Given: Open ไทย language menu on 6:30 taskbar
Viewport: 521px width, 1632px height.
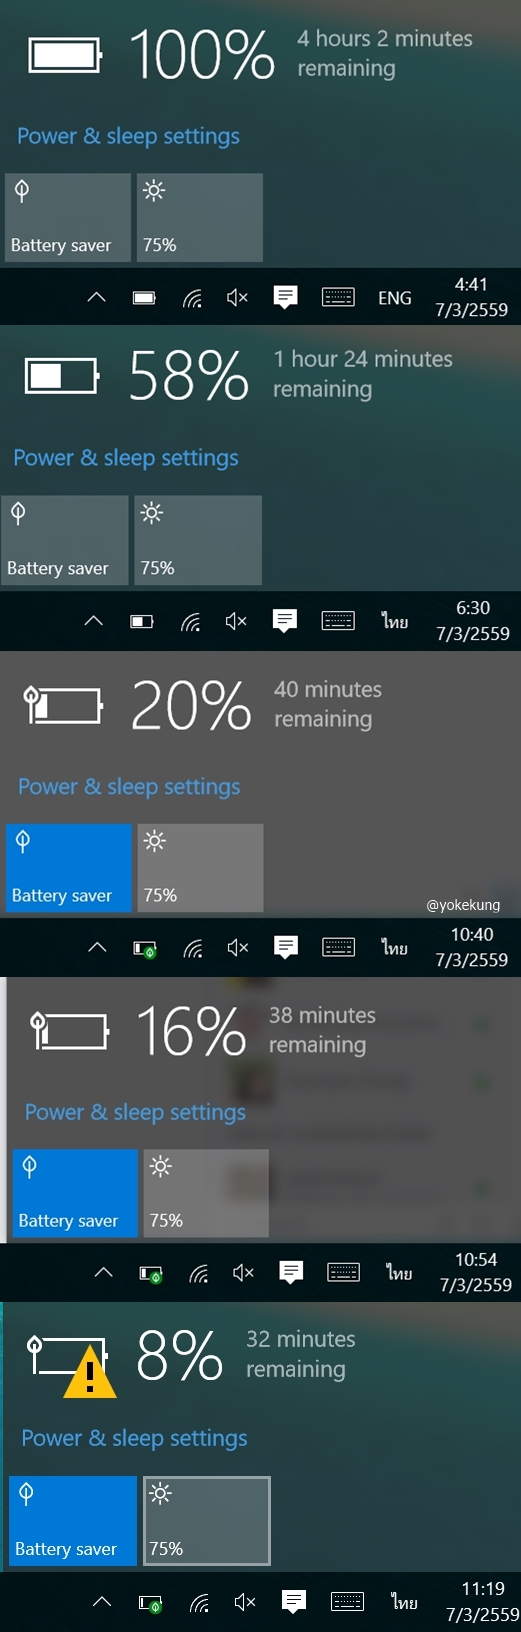Looking at the screenshot, I should pyautogui.click(x=395, y=622).
